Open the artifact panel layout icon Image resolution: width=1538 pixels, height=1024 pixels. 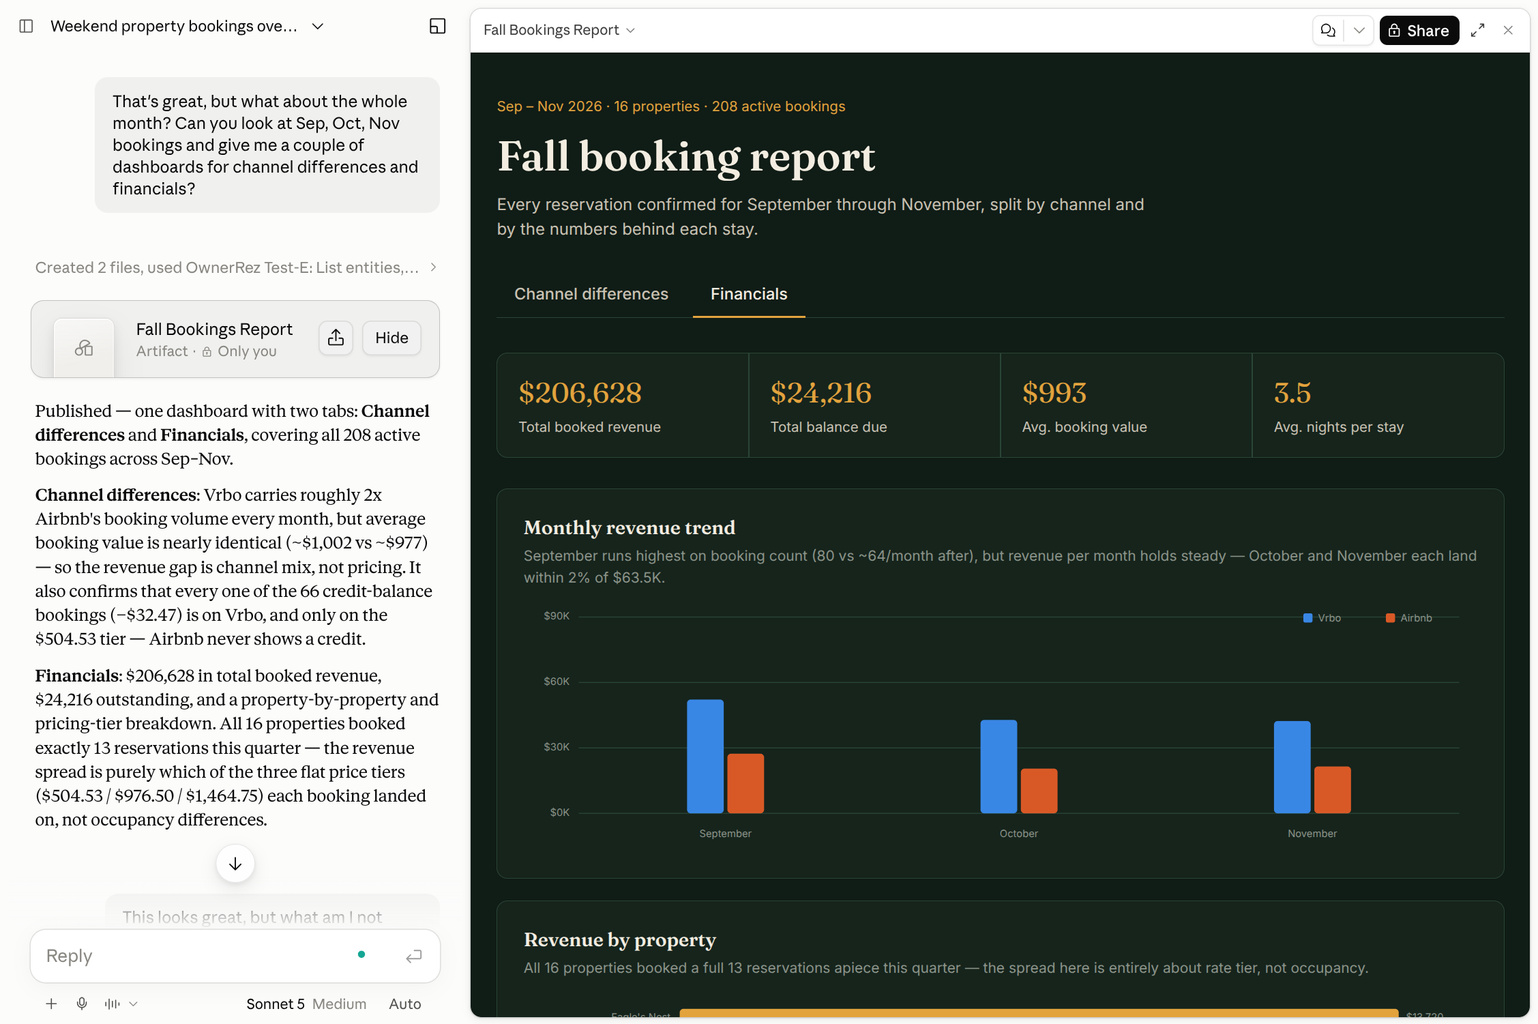[437, 26]
